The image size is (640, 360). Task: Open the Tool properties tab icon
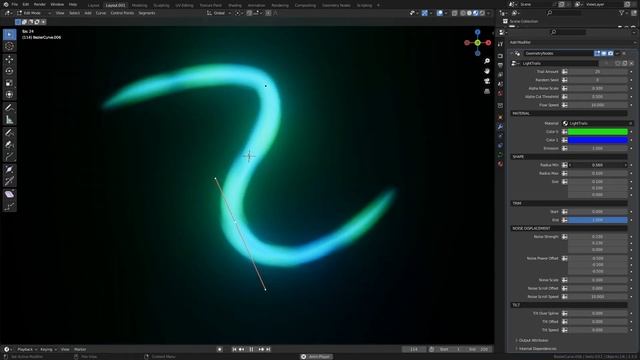click(x=500, y=44)
